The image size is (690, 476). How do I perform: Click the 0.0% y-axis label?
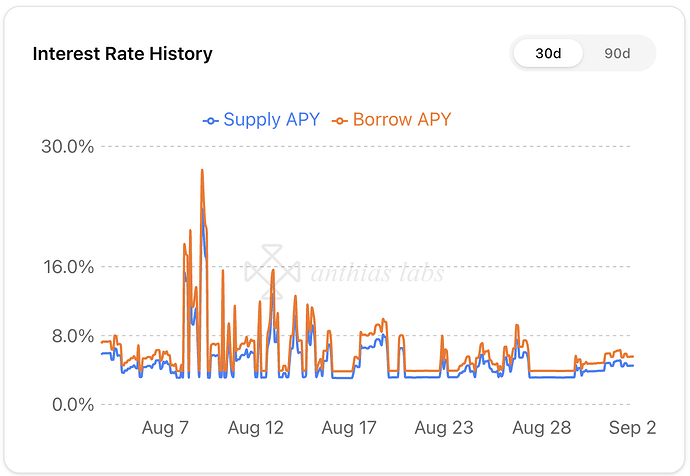tap(72, 405)
